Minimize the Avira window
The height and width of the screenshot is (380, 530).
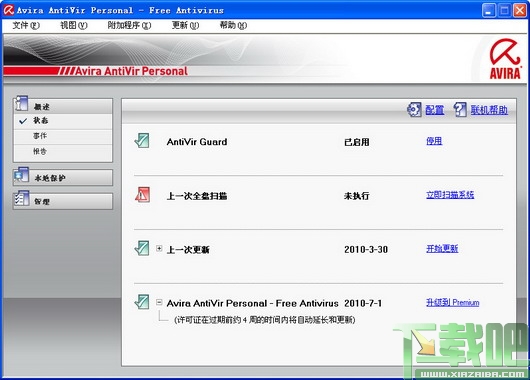(488, 10)
